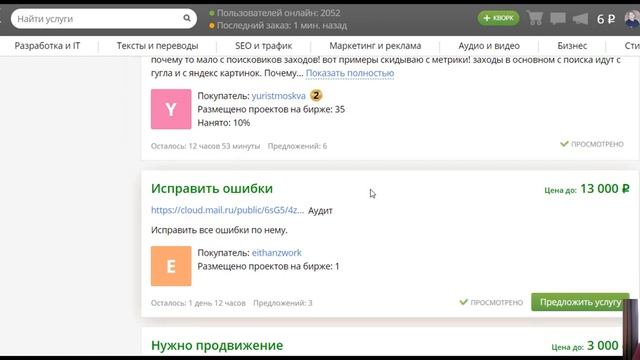Click Размещено проектов на бирже: 35
Screen dimensions: 640x360
click(x=271, y=109)
